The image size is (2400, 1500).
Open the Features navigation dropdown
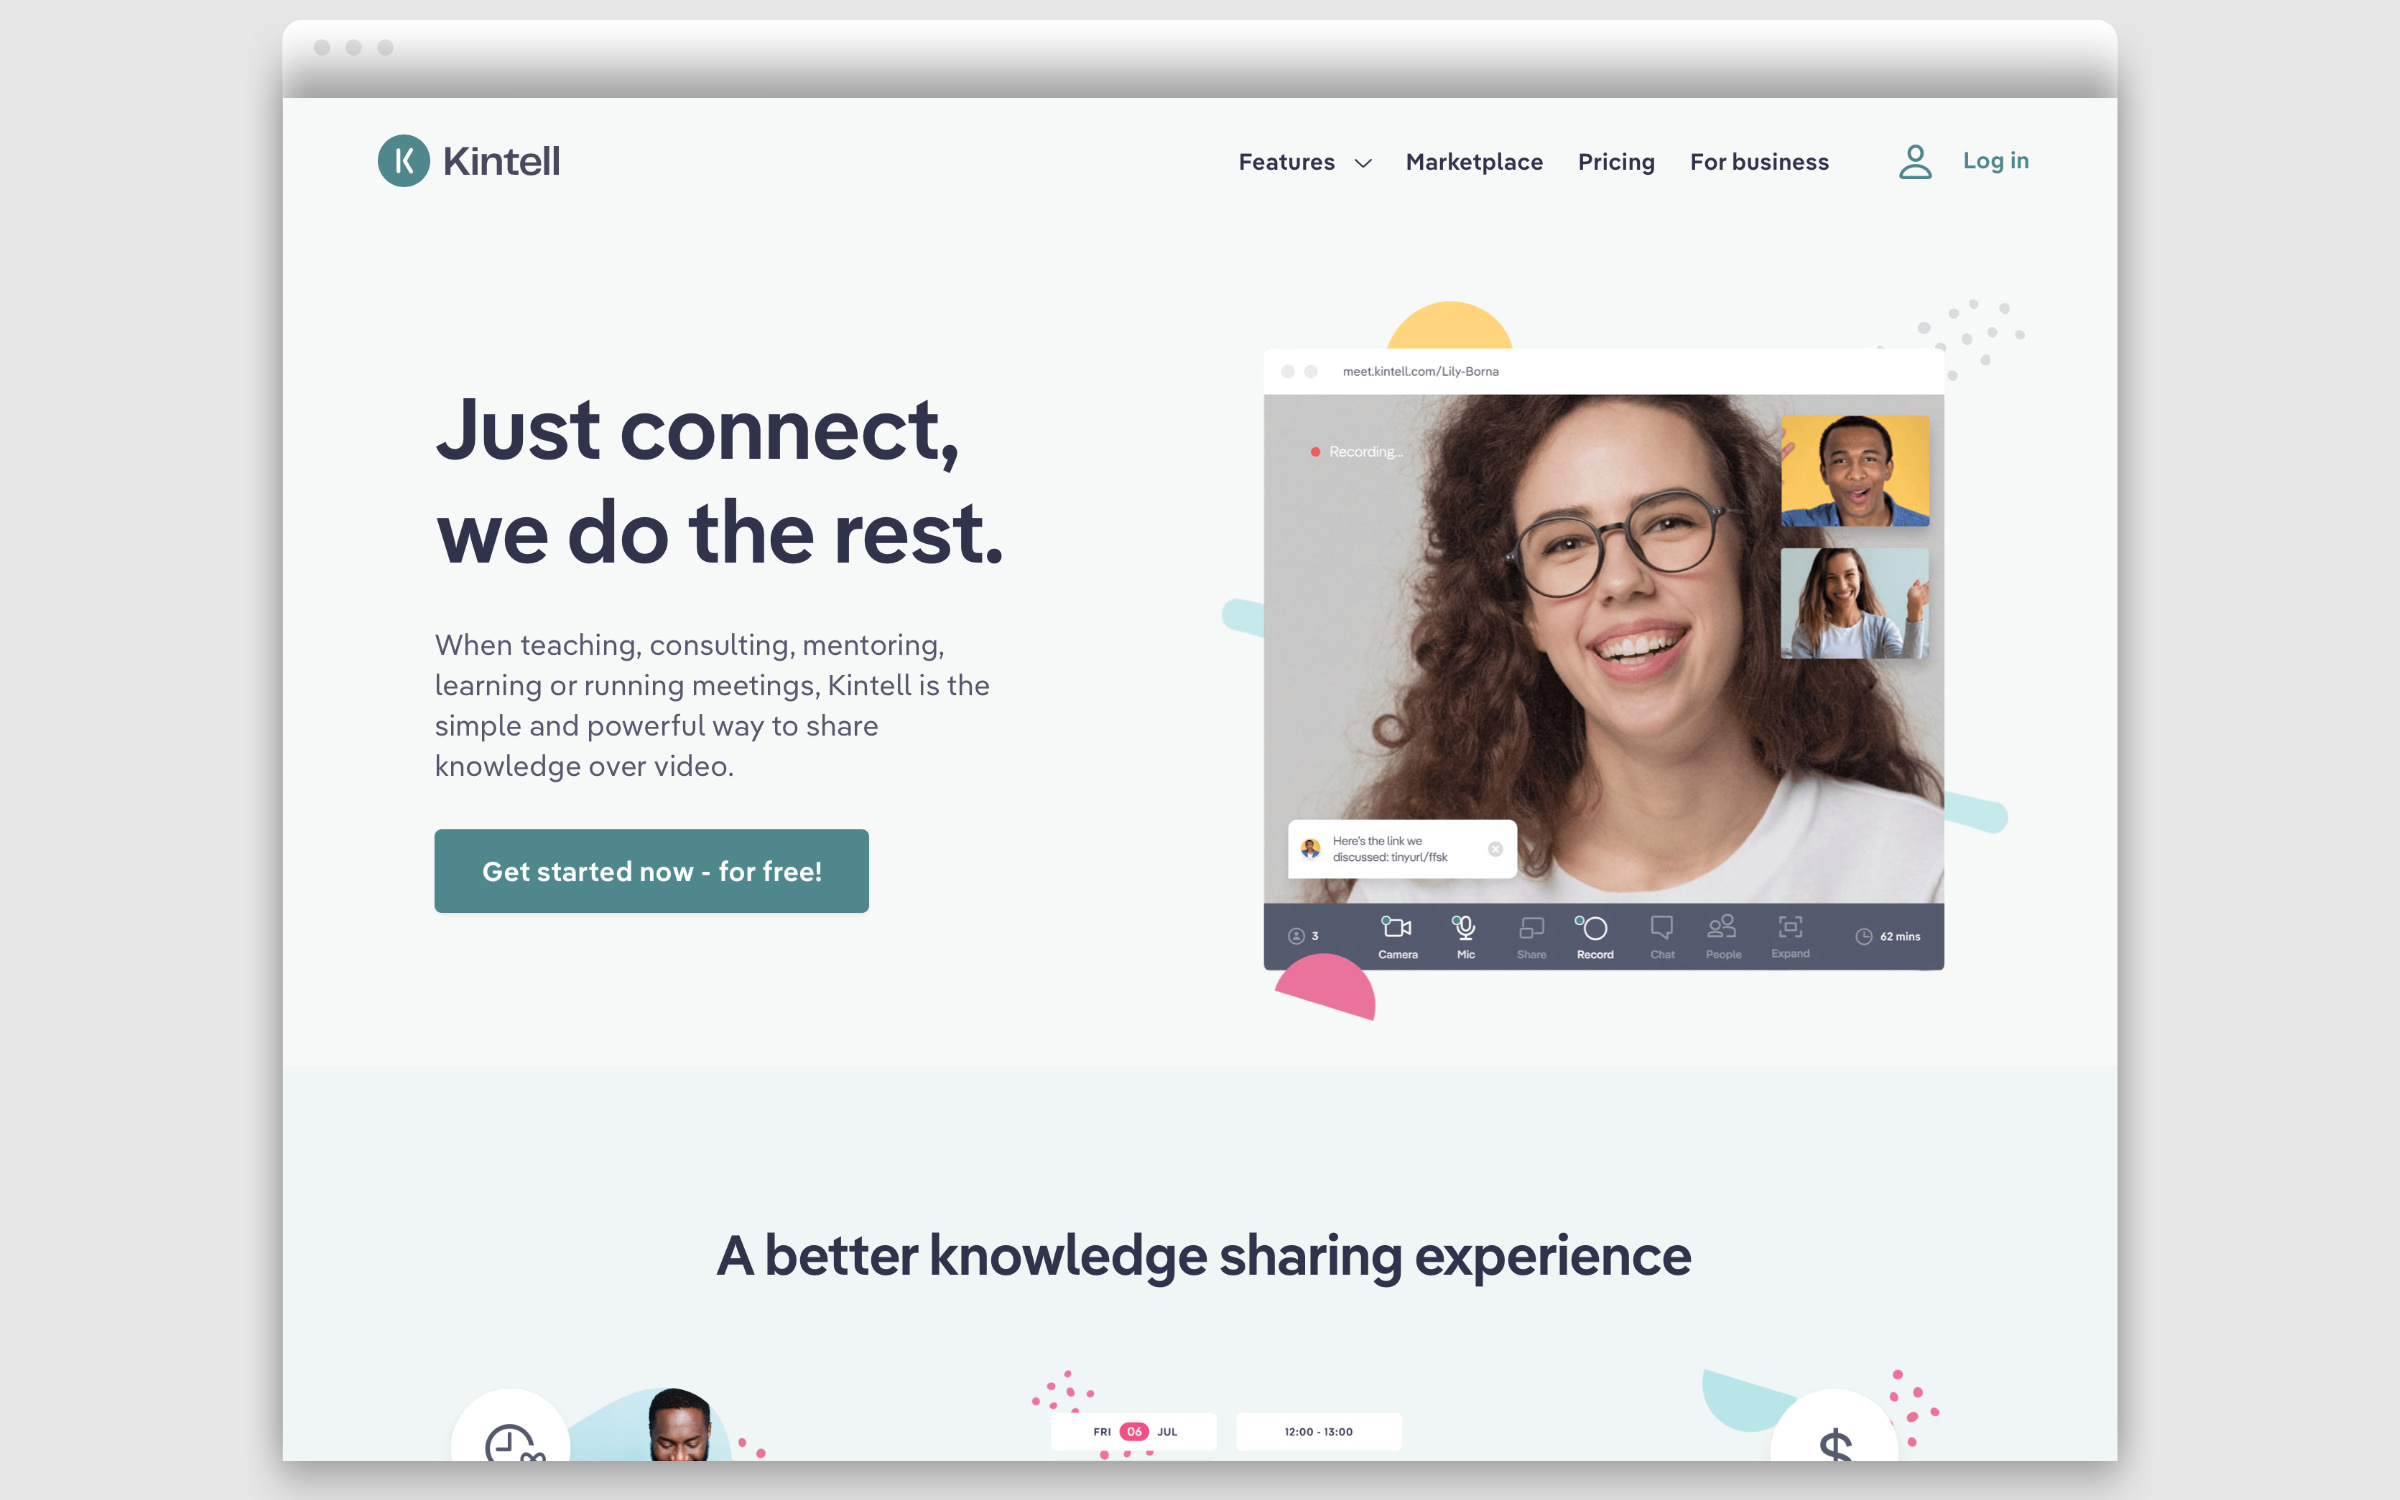pyautogui.click(x=1301, y=161)
